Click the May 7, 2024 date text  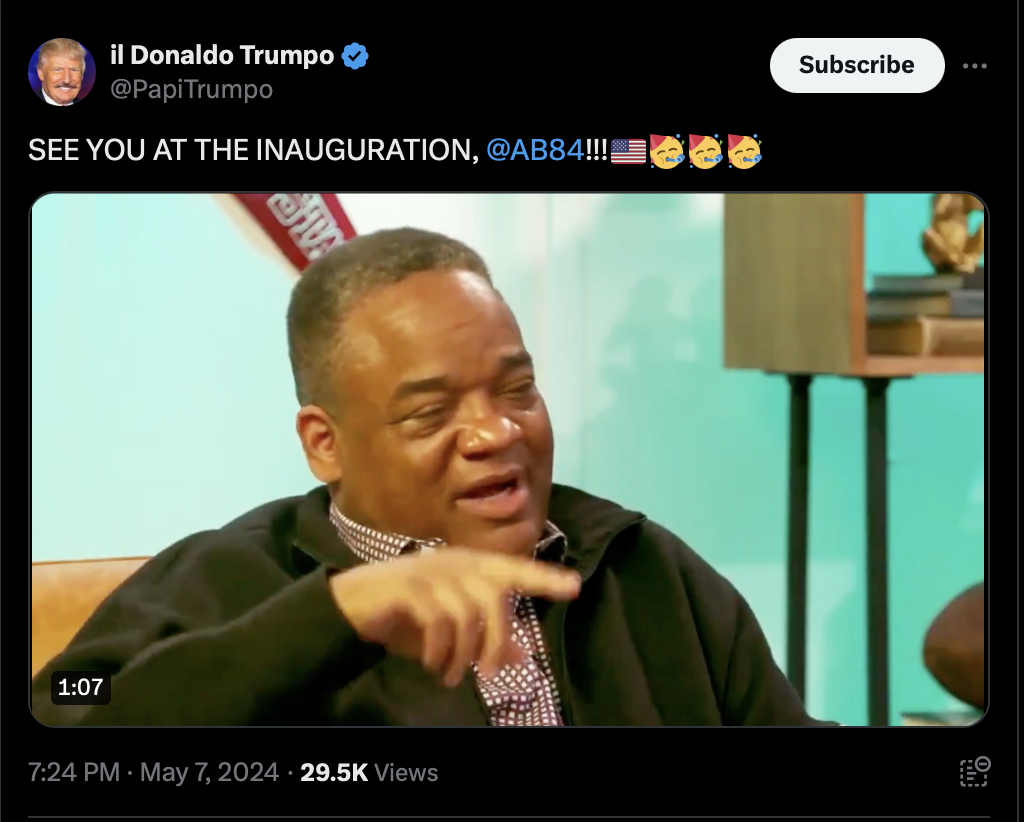click(210, 772)
